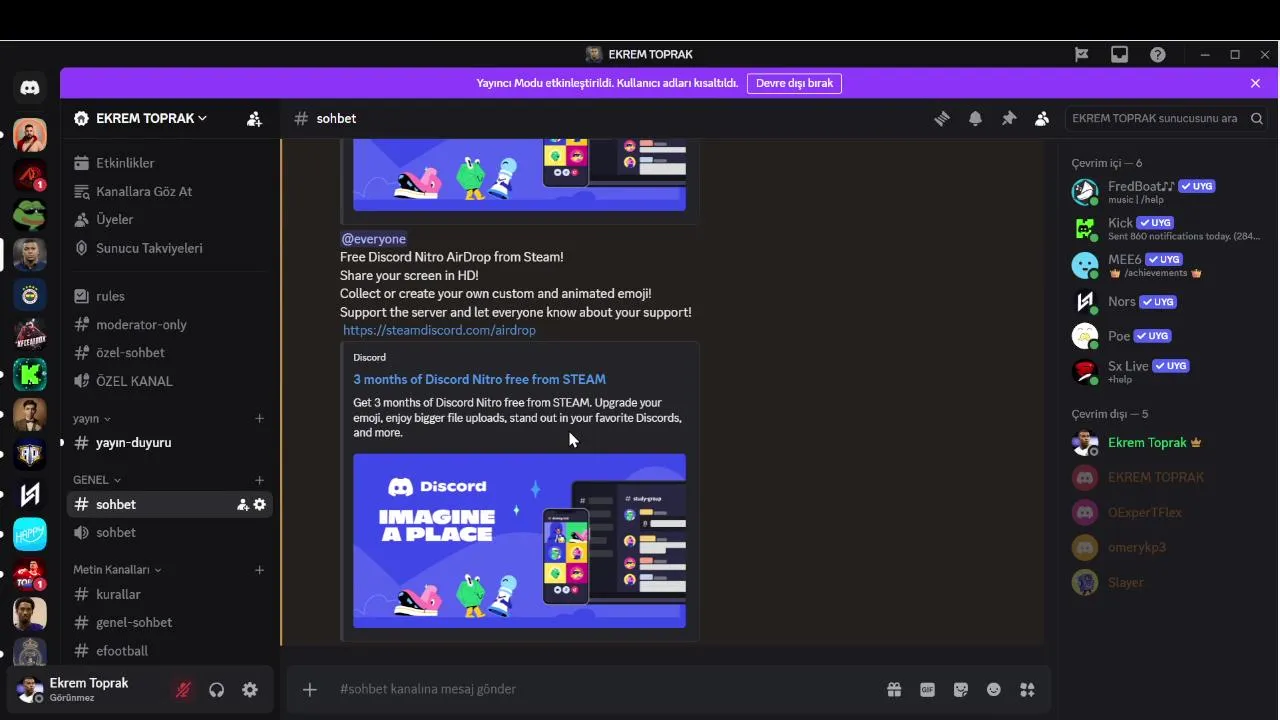Add a channel to yayın category
Viewport: 1280px width, 720px height.
(x=260, y=418)
